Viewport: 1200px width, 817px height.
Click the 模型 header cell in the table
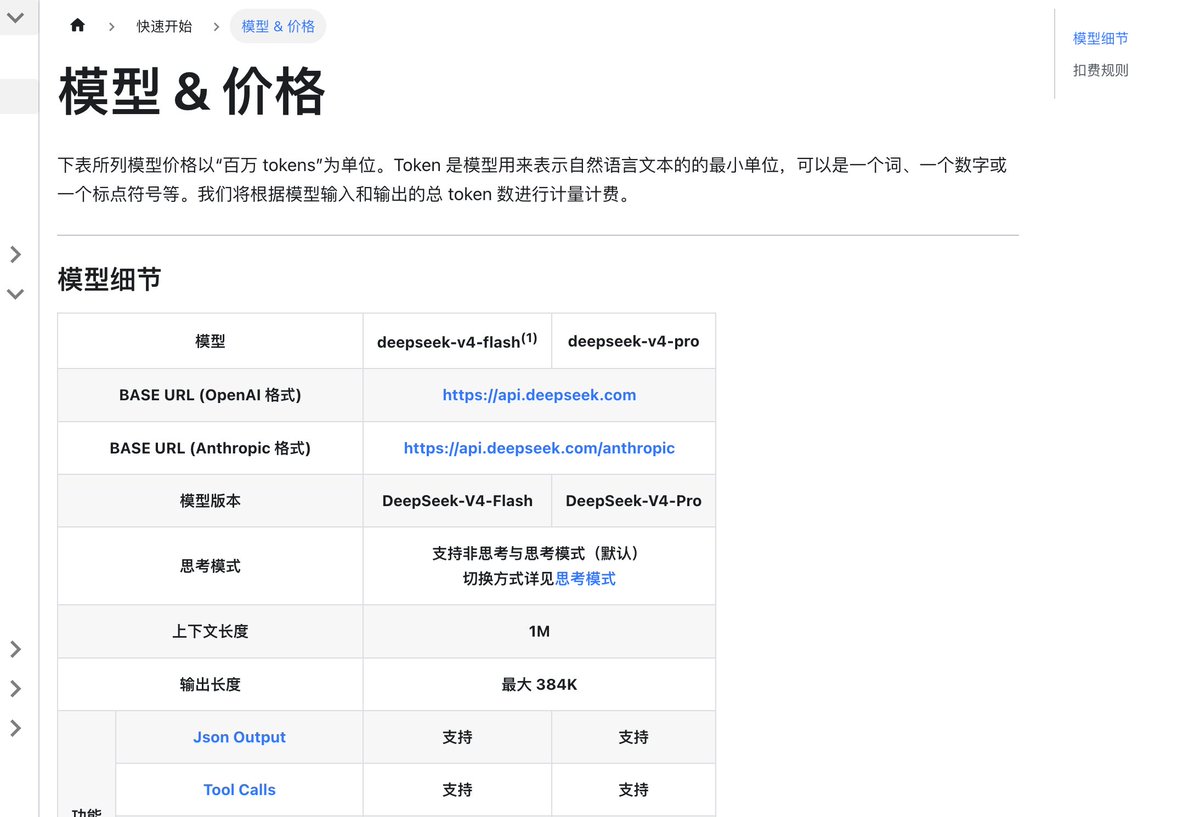[x=210, y=341]
